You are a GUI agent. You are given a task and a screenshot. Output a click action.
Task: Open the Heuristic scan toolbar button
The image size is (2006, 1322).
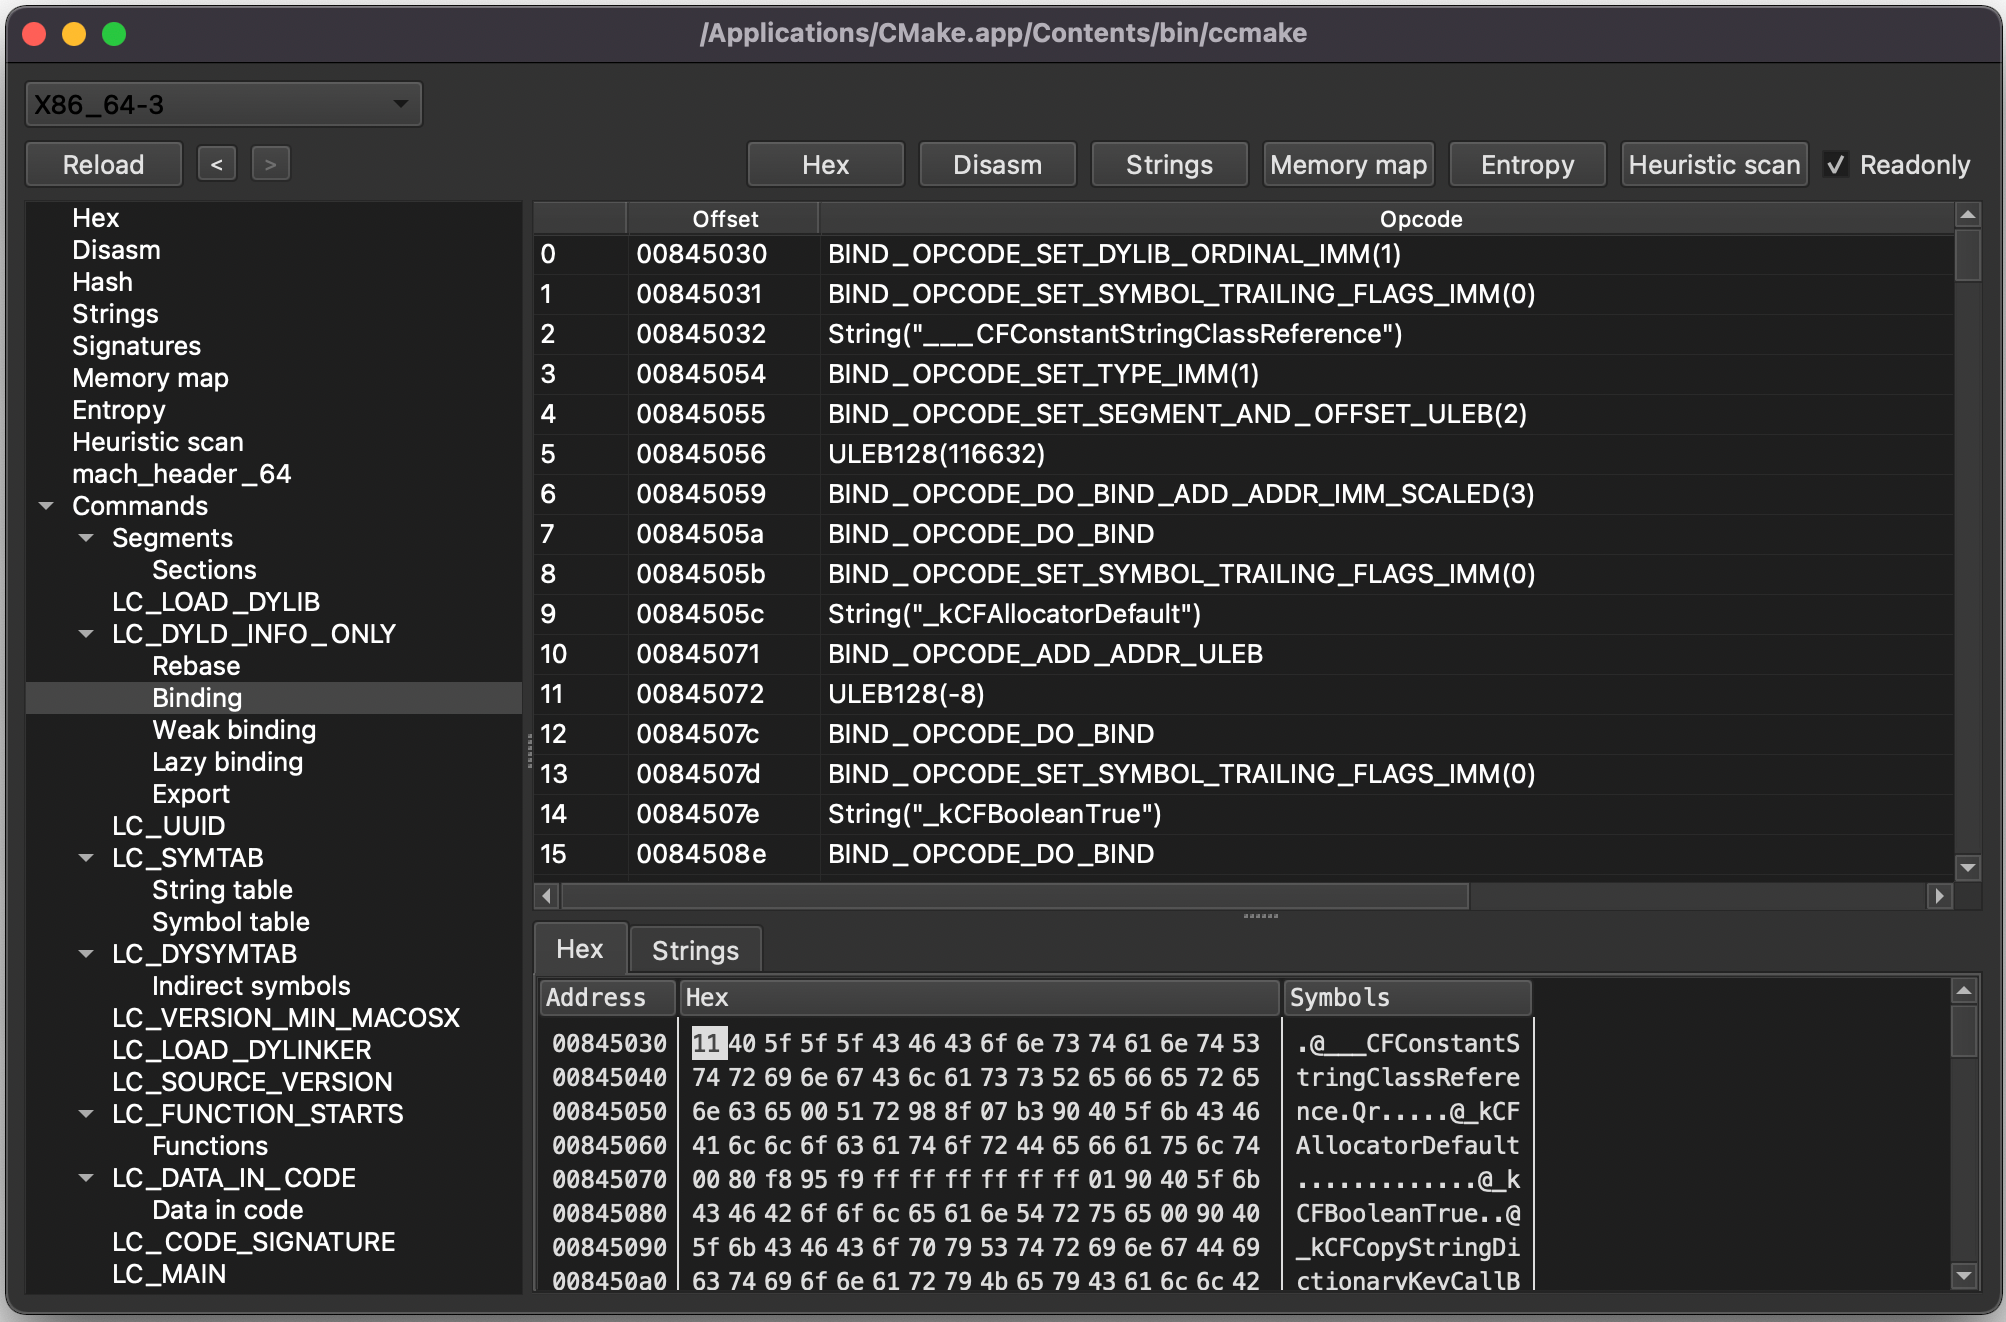click(1714, 164)
